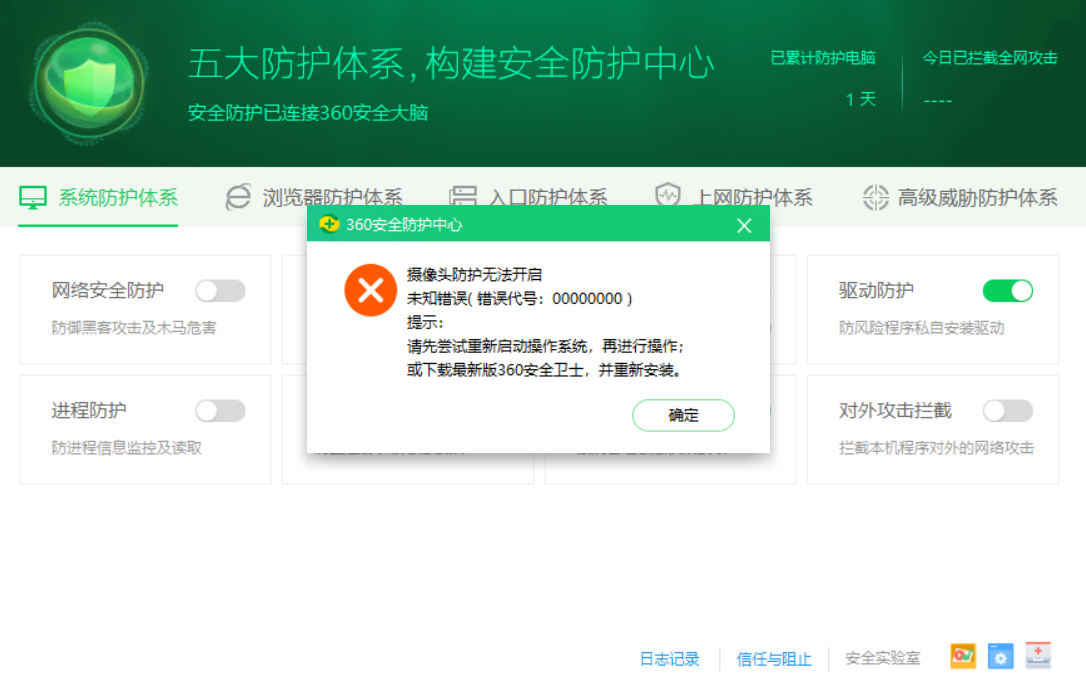Click the 360 icon in dialog title
The image size is (1086, 688).
(329, 224)
